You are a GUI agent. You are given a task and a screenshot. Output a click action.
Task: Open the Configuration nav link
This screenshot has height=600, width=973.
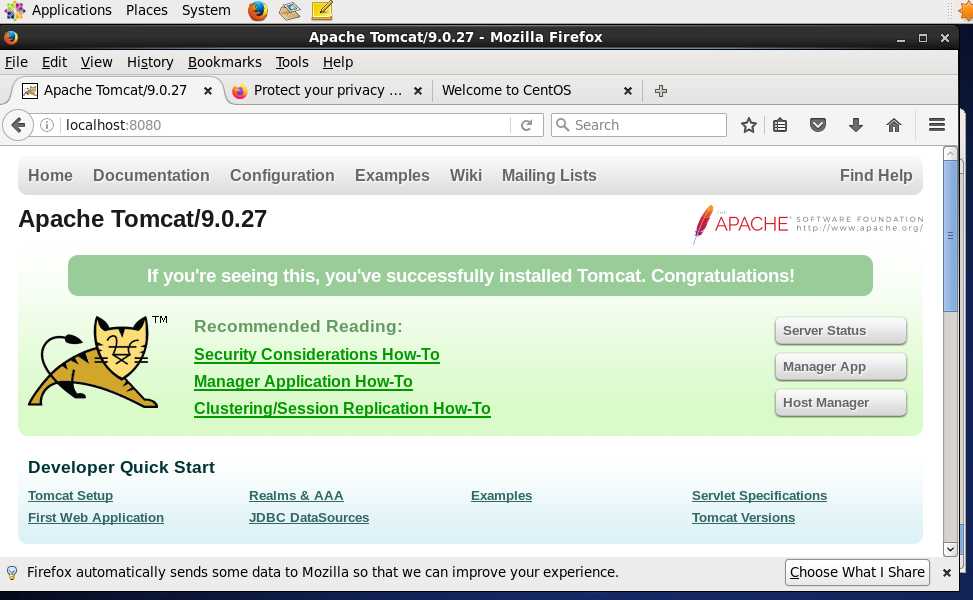282,176
